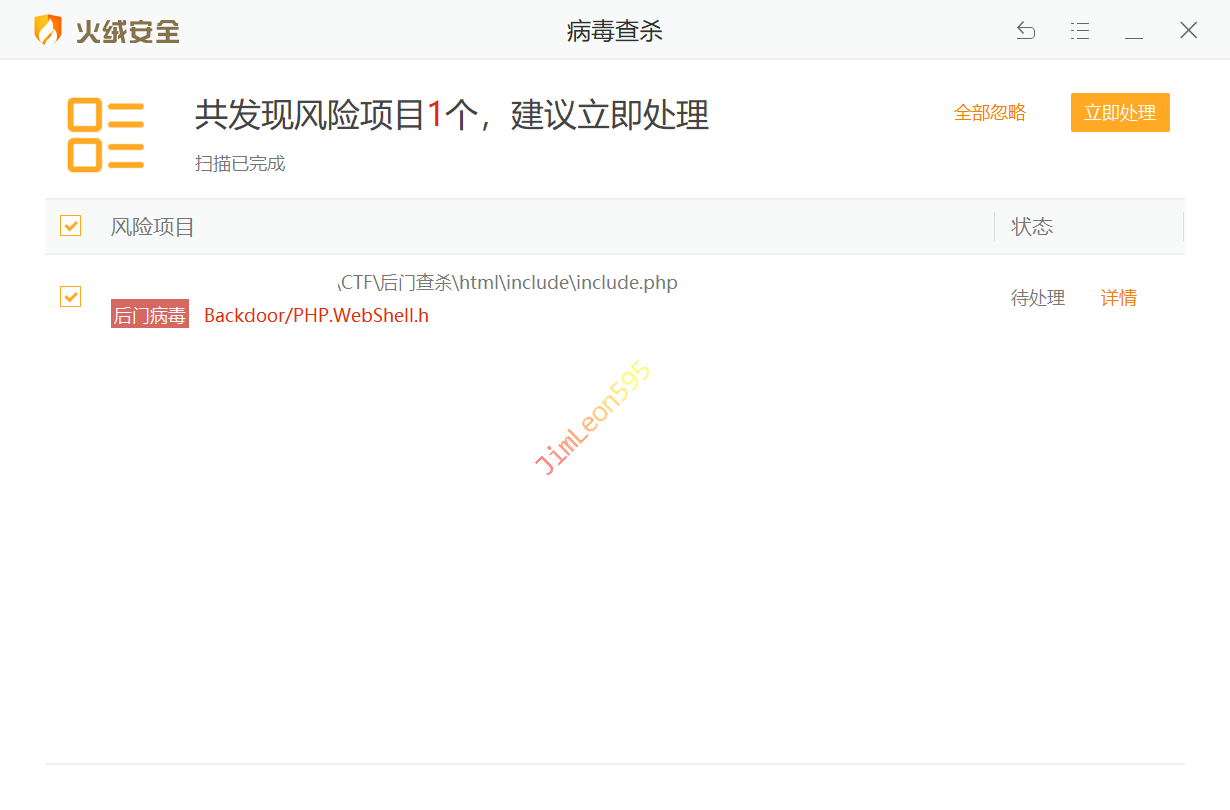Click the 火绒安全 brand name text
Image resolution: width=1230 pixels, height=810 pixels.
(127, 31)
